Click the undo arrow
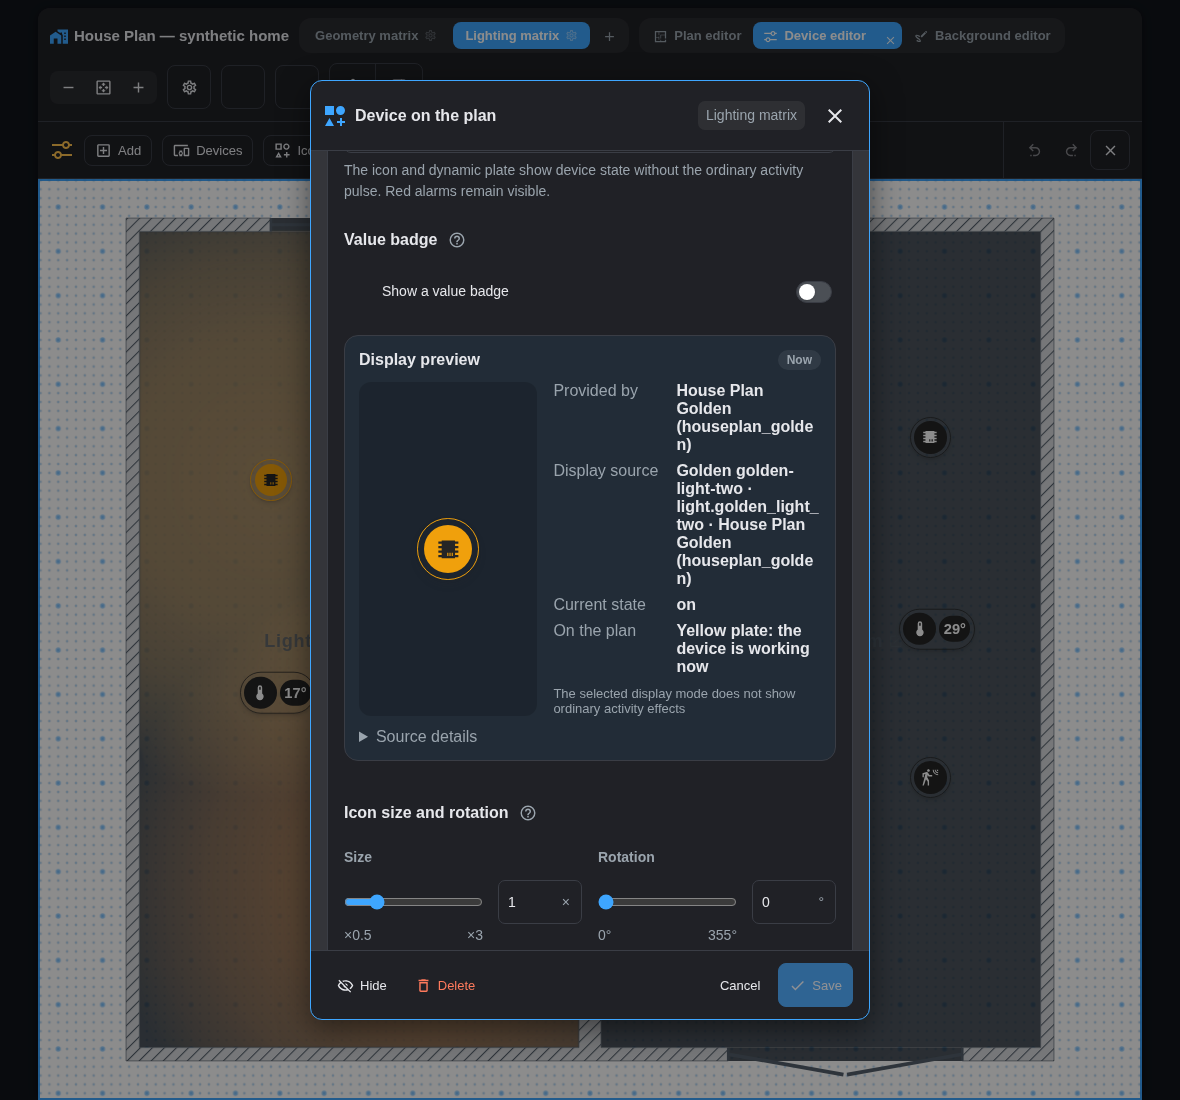This screenshot has height=1100, width=1180. 1035,150
